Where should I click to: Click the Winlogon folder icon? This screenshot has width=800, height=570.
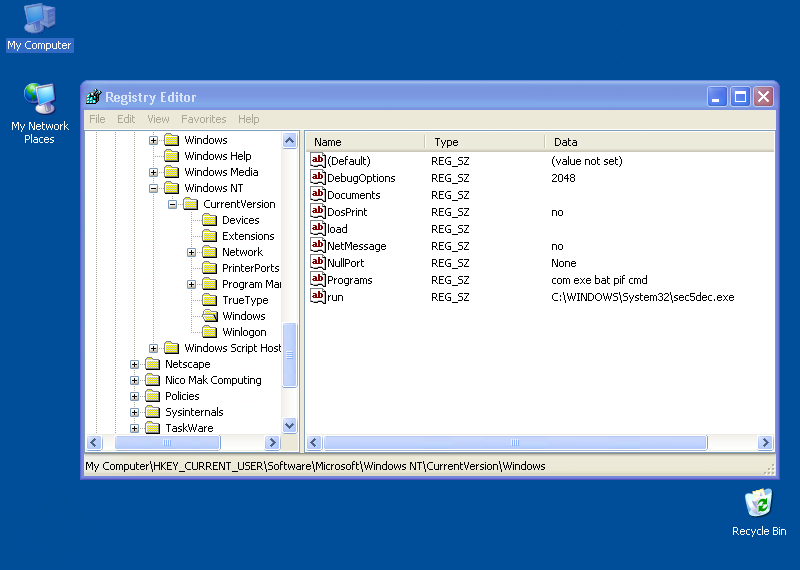coord(210,332)
